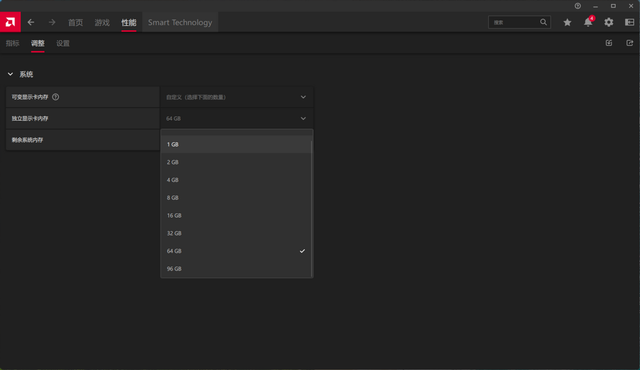Click the import profile icon in the sub-toolbar

pos(609,43)
